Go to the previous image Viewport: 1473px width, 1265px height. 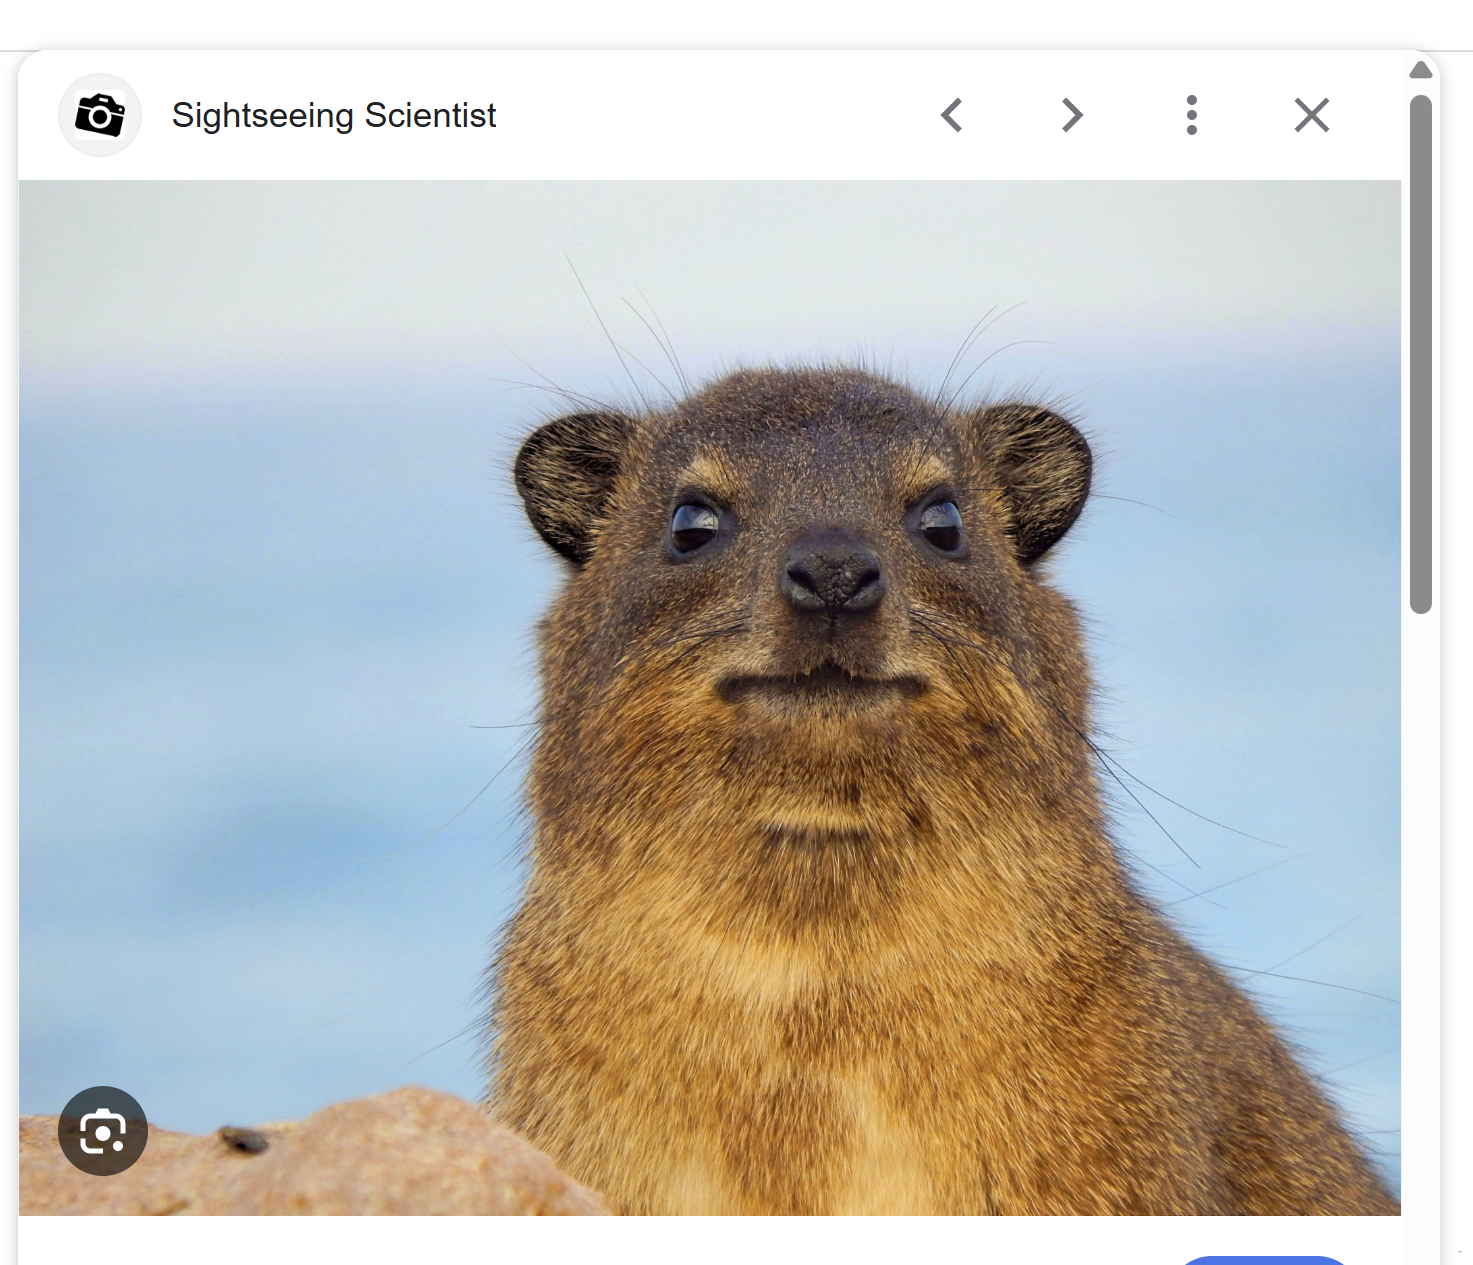952,115
